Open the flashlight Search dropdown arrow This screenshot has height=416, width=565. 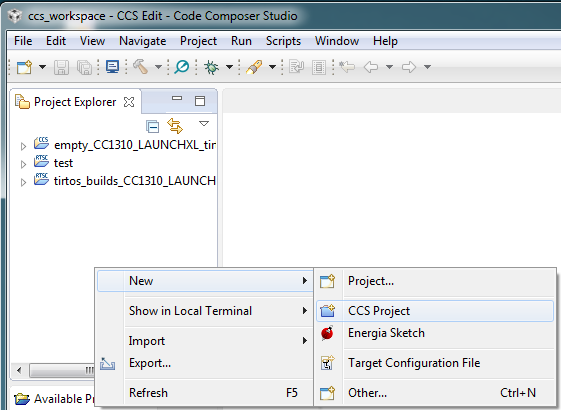273,67
